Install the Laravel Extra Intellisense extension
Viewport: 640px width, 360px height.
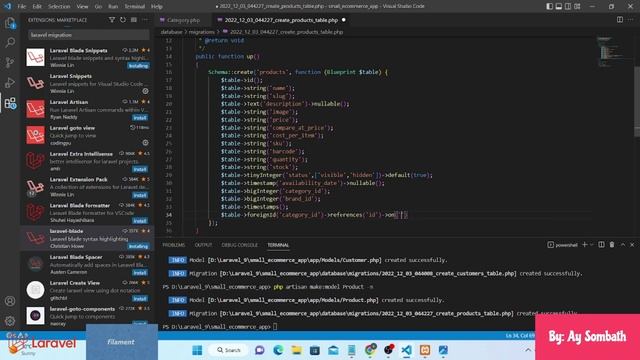tap(140, 169)
